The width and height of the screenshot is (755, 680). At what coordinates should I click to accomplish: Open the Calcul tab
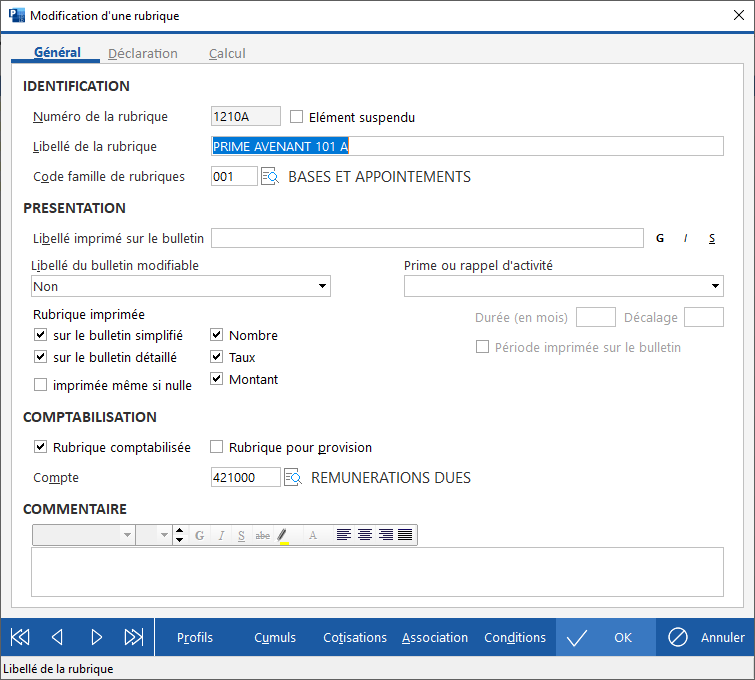[227, 53]
